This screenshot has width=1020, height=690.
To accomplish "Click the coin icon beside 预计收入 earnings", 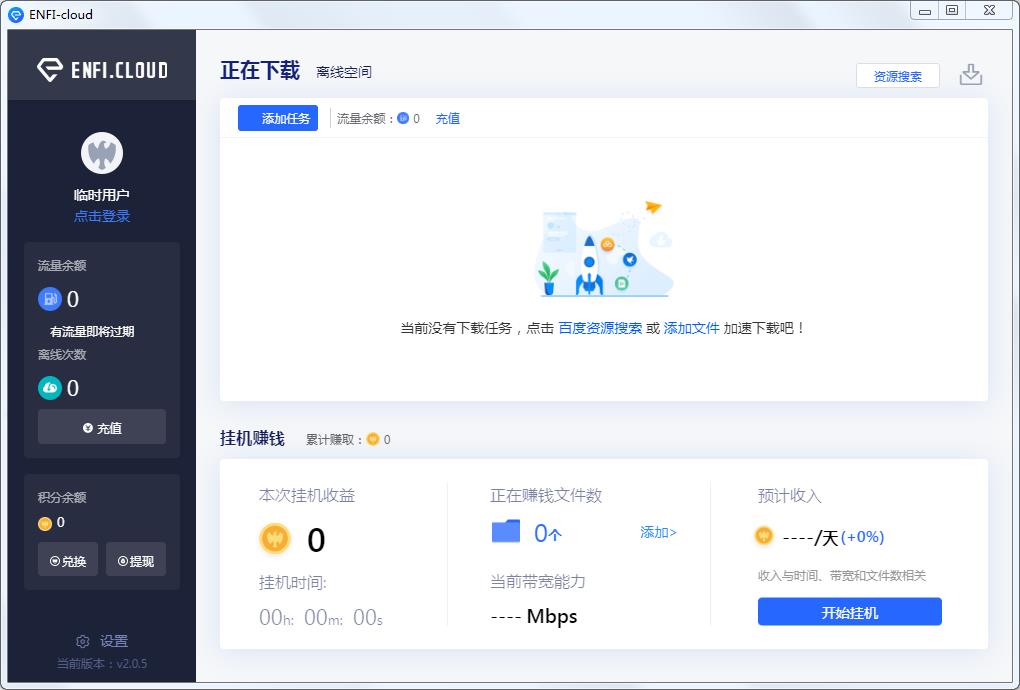I will tap(763, 537).
